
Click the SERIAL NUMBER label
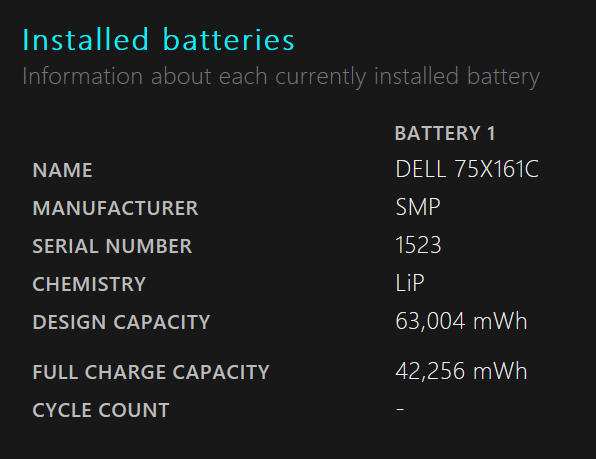pos(112,246)
